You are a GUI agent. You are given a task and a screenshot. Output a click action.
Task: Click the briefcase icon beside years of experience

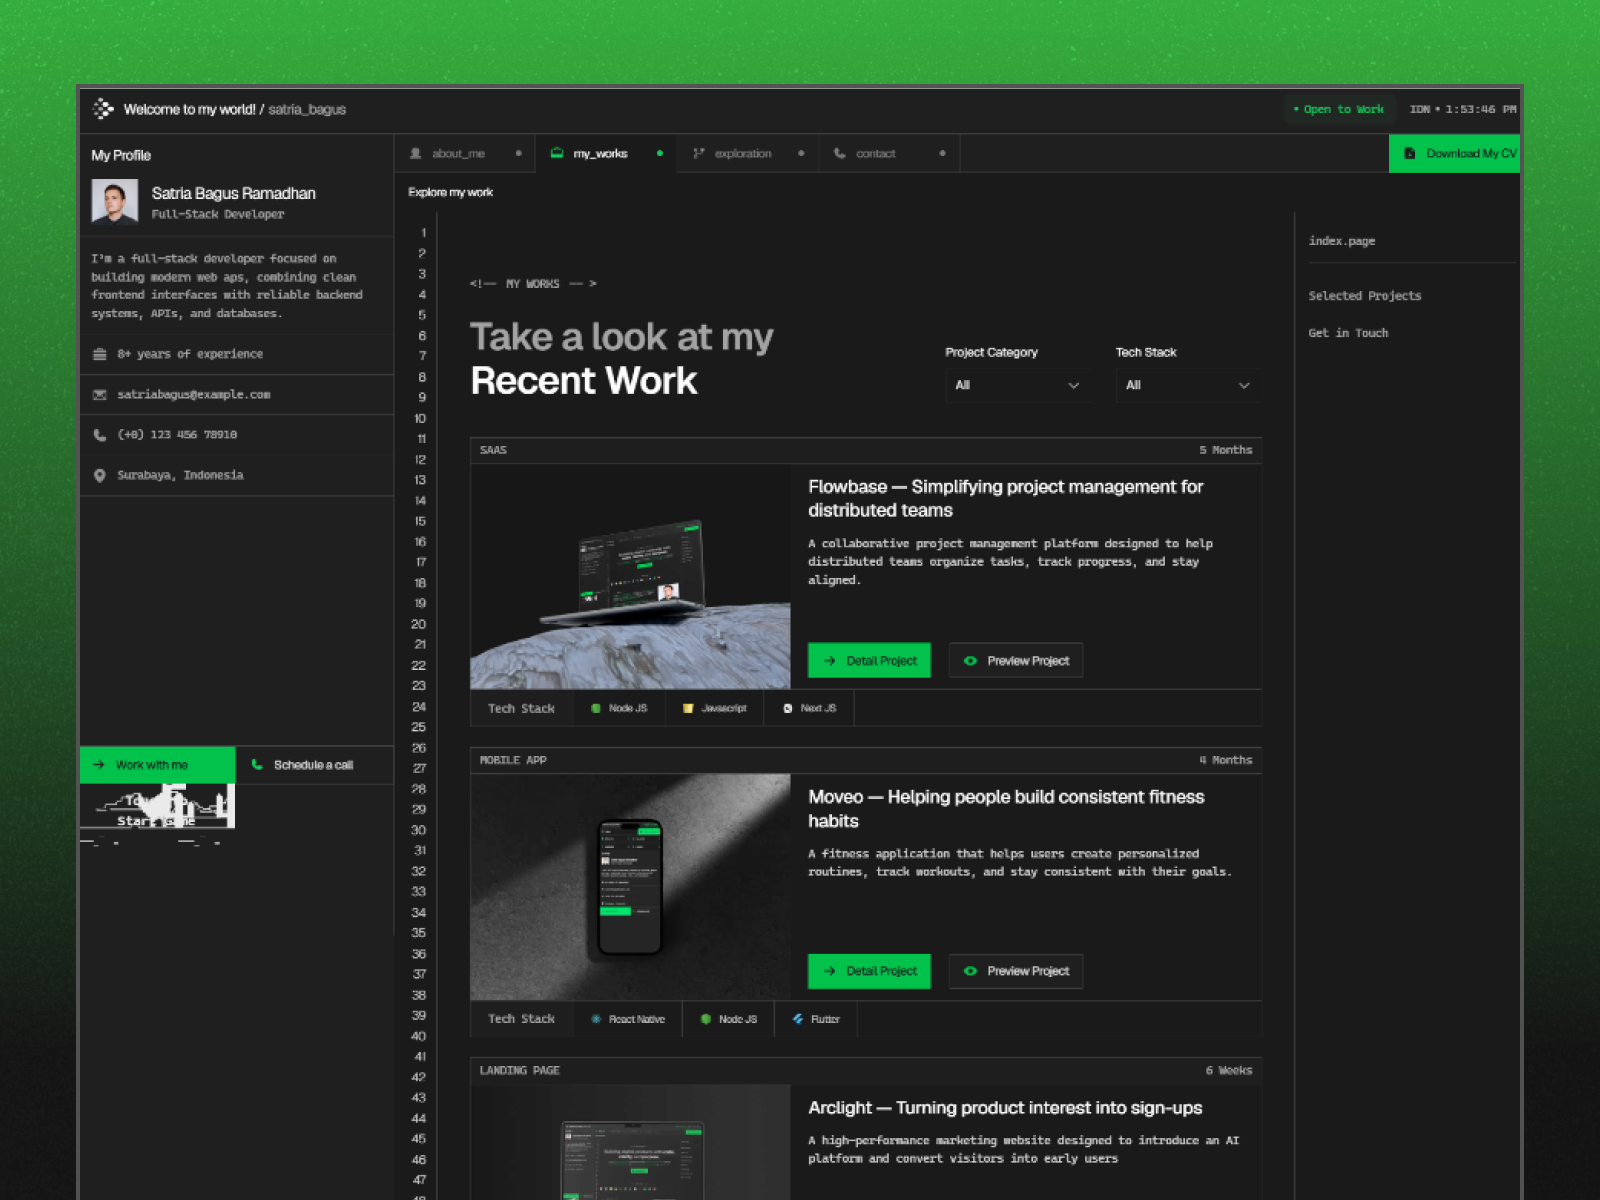100,354
